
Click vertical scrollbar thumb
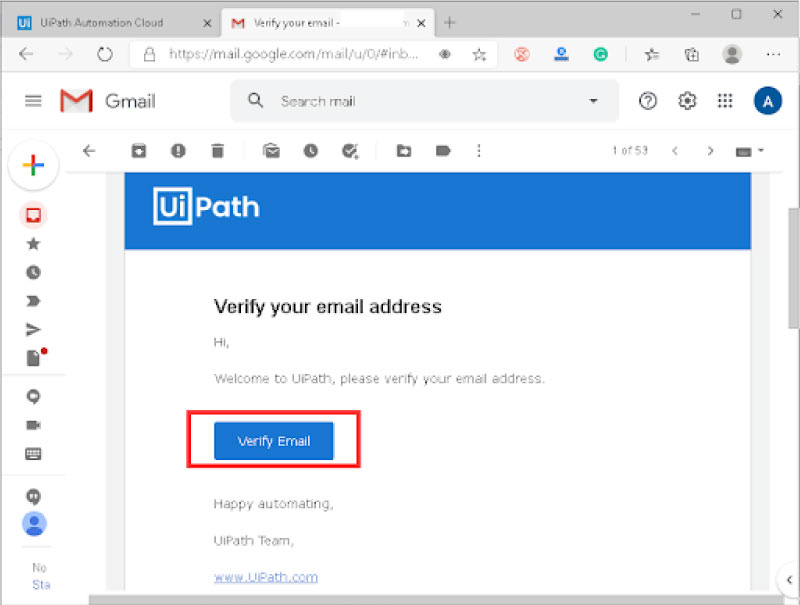tap(794, 268)
